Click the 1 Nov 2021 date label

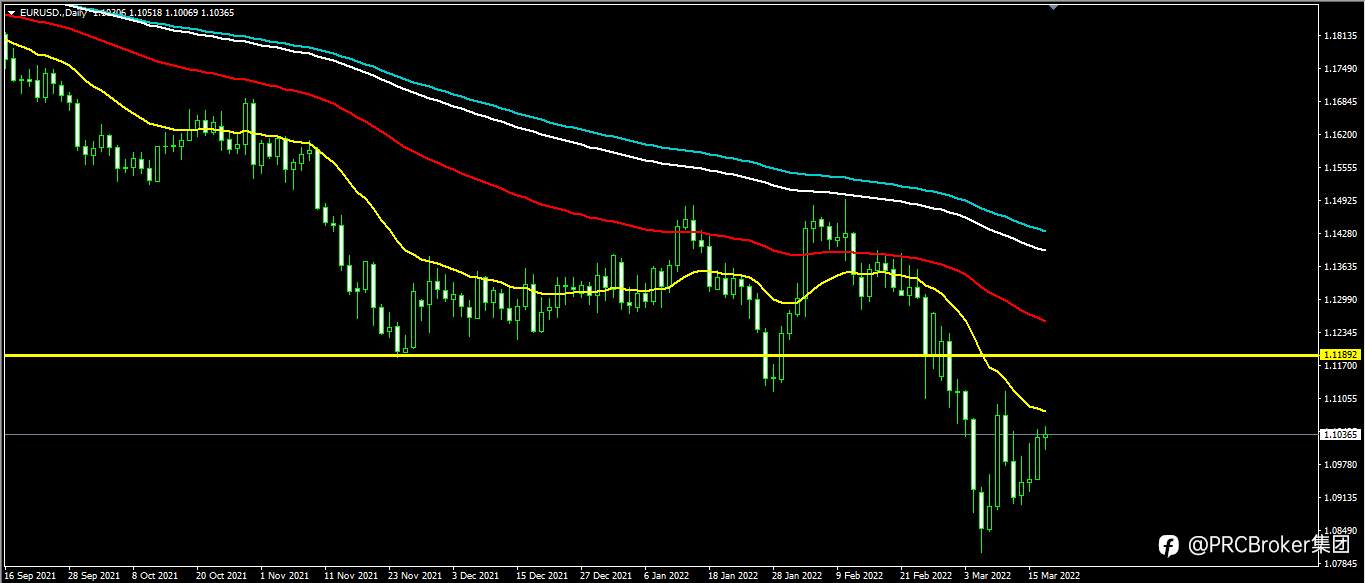click(x=285, y=576)
